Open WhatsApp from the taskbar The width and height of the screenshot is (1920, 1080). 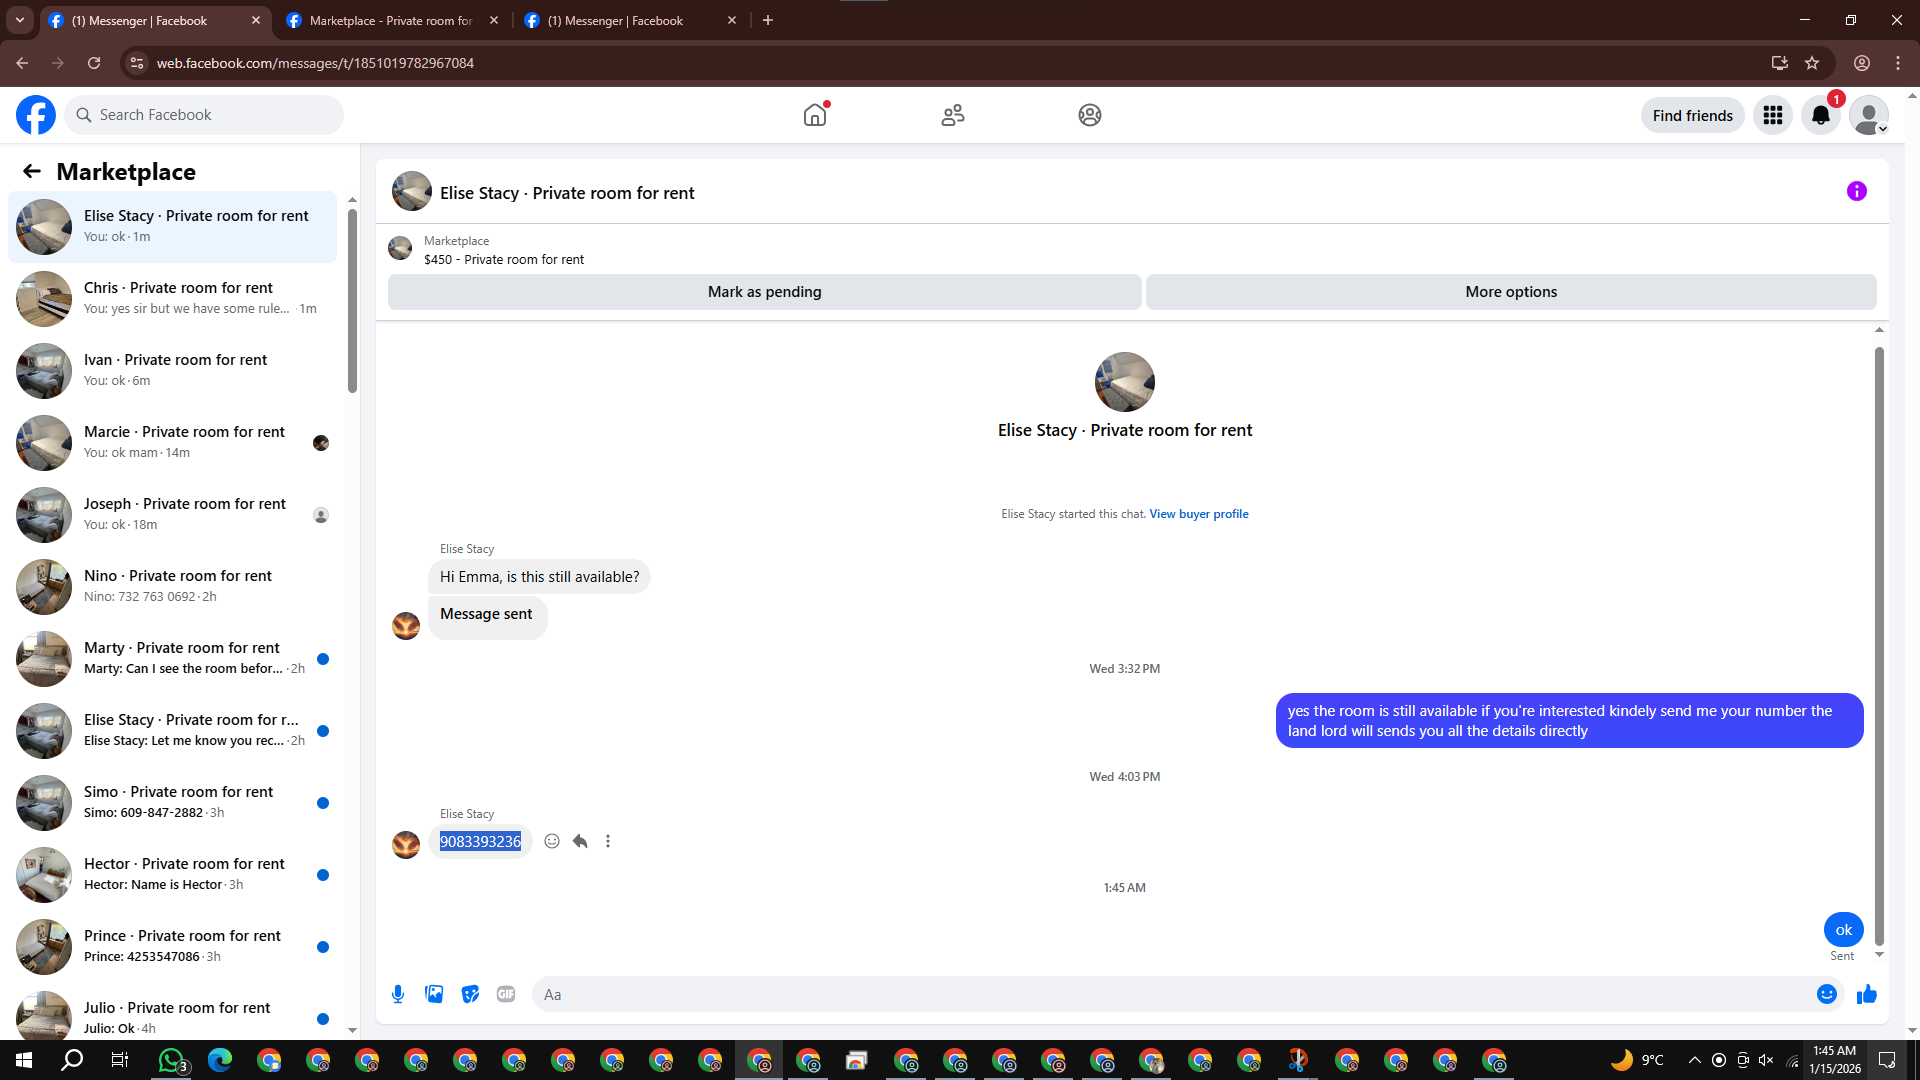point(171,1060)
